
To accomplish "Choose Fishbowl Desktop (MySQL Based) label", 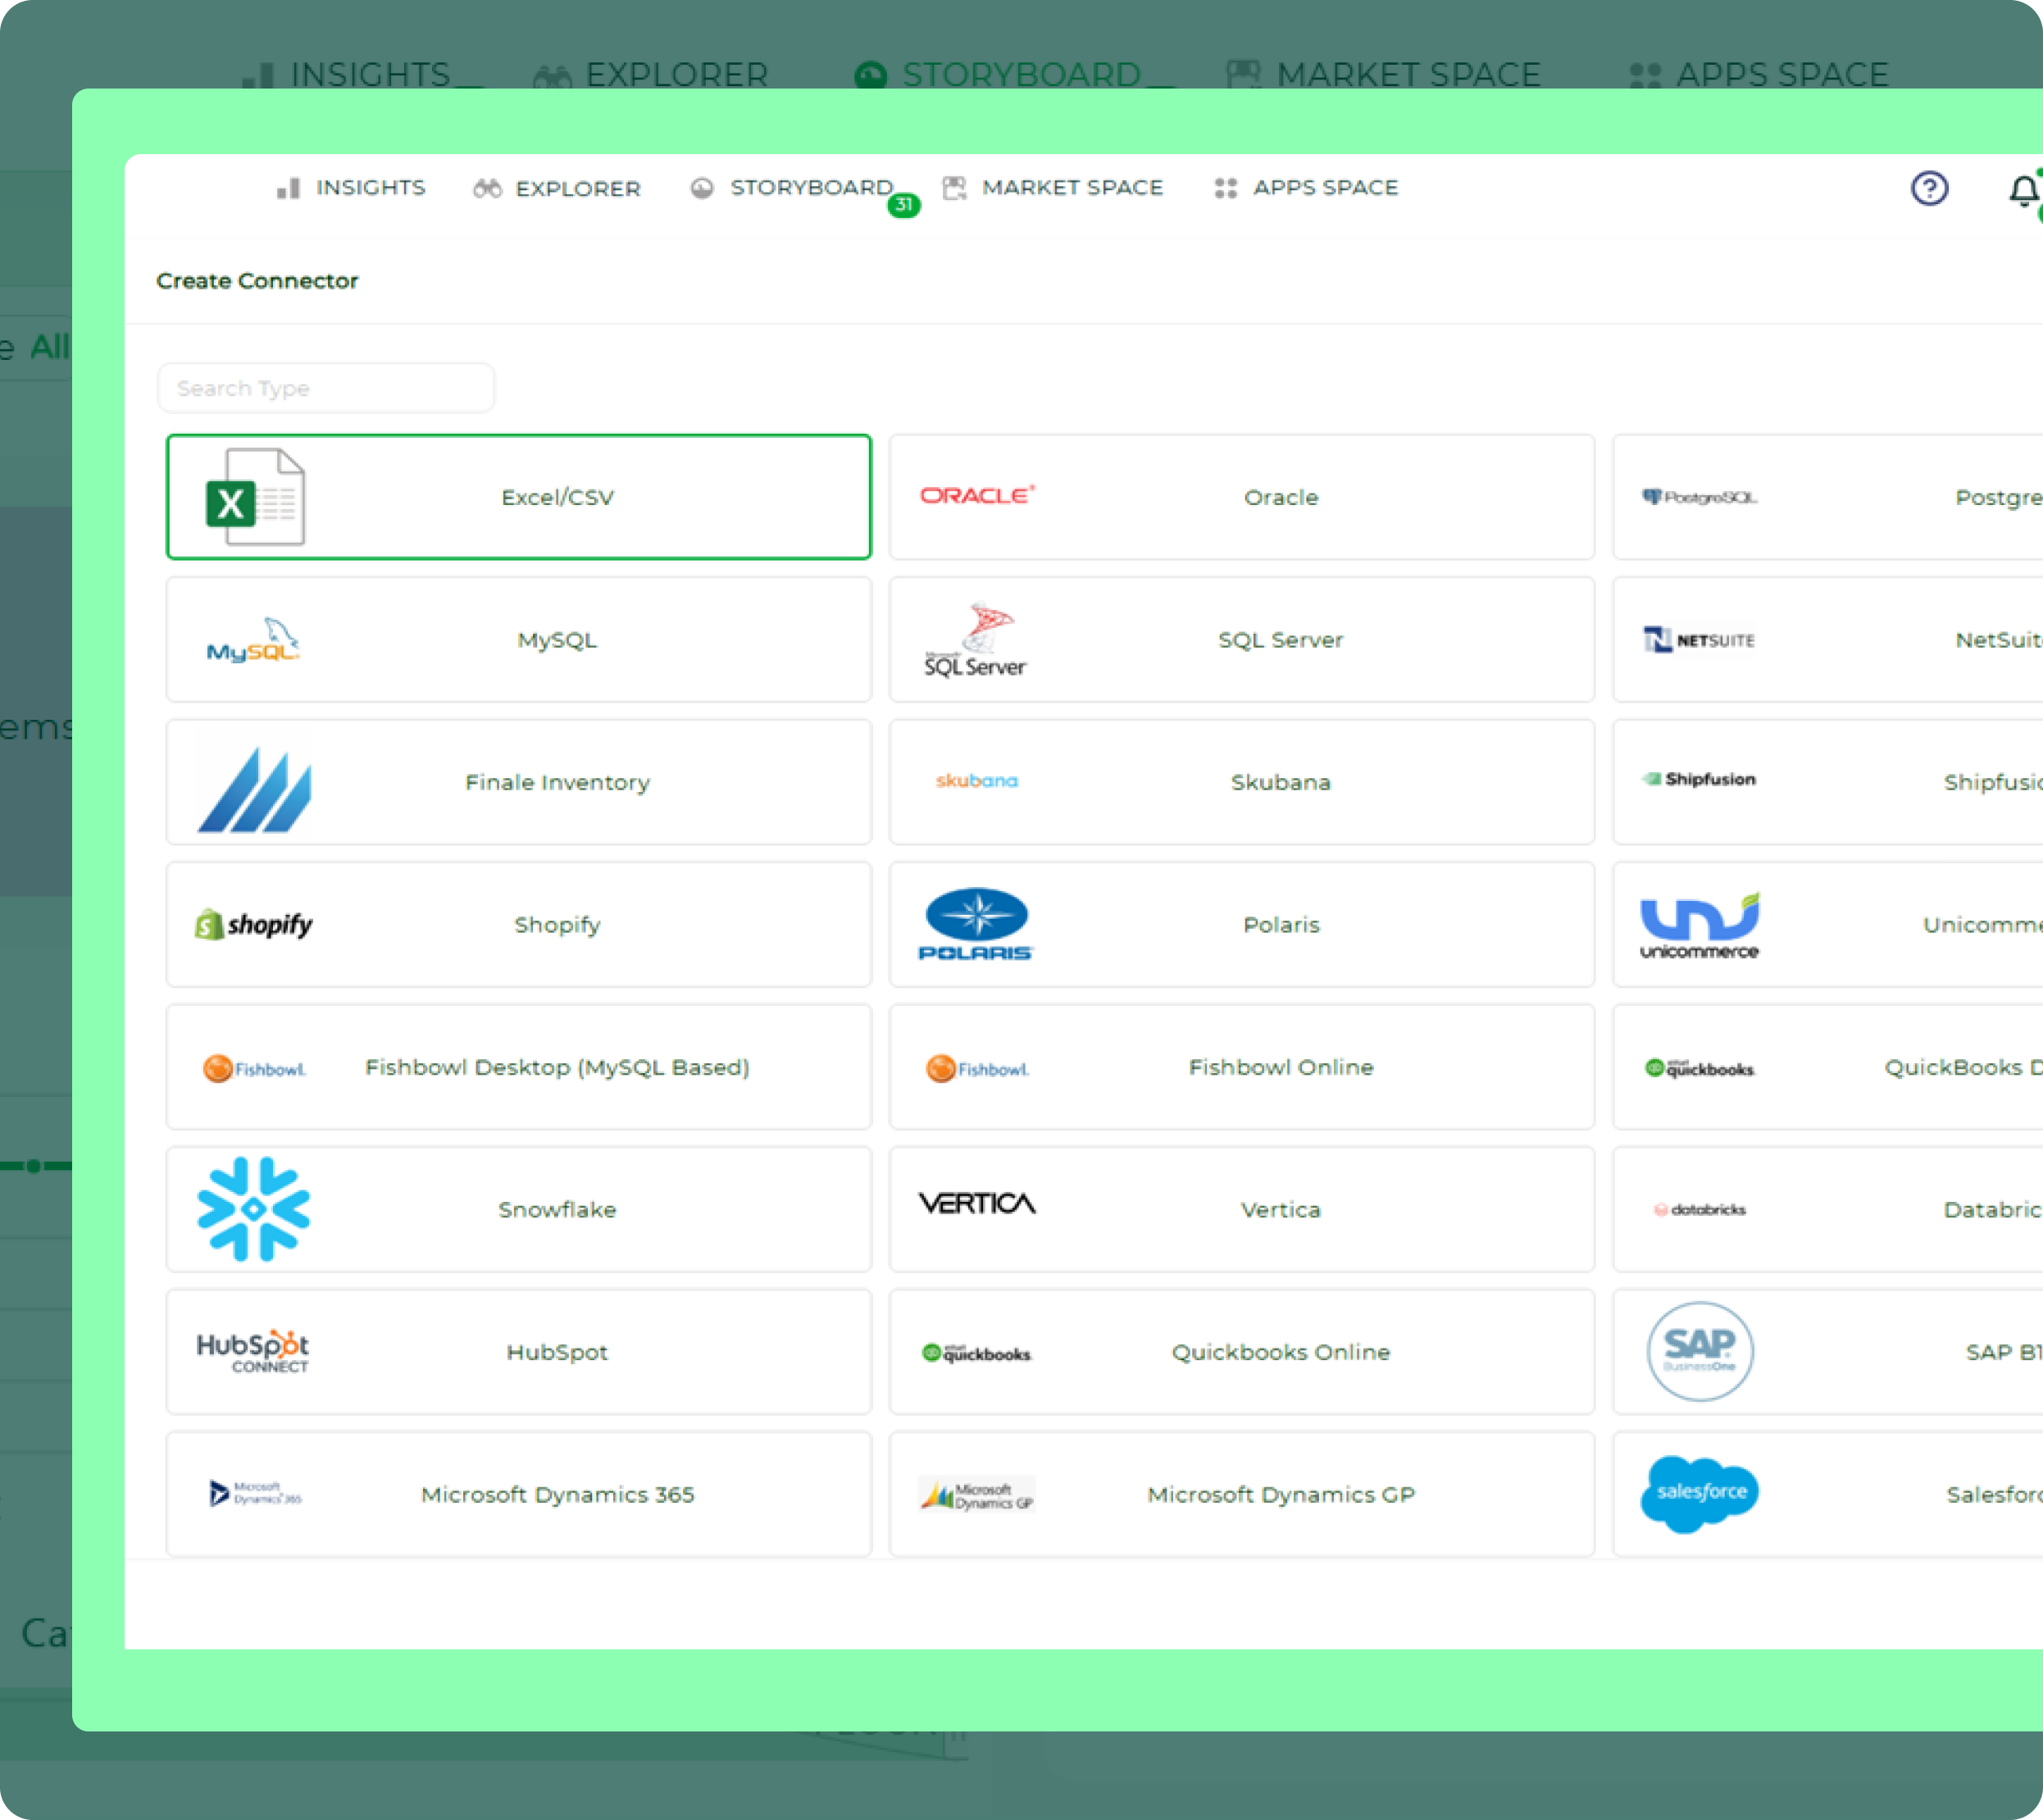I will coord(557,1067).
